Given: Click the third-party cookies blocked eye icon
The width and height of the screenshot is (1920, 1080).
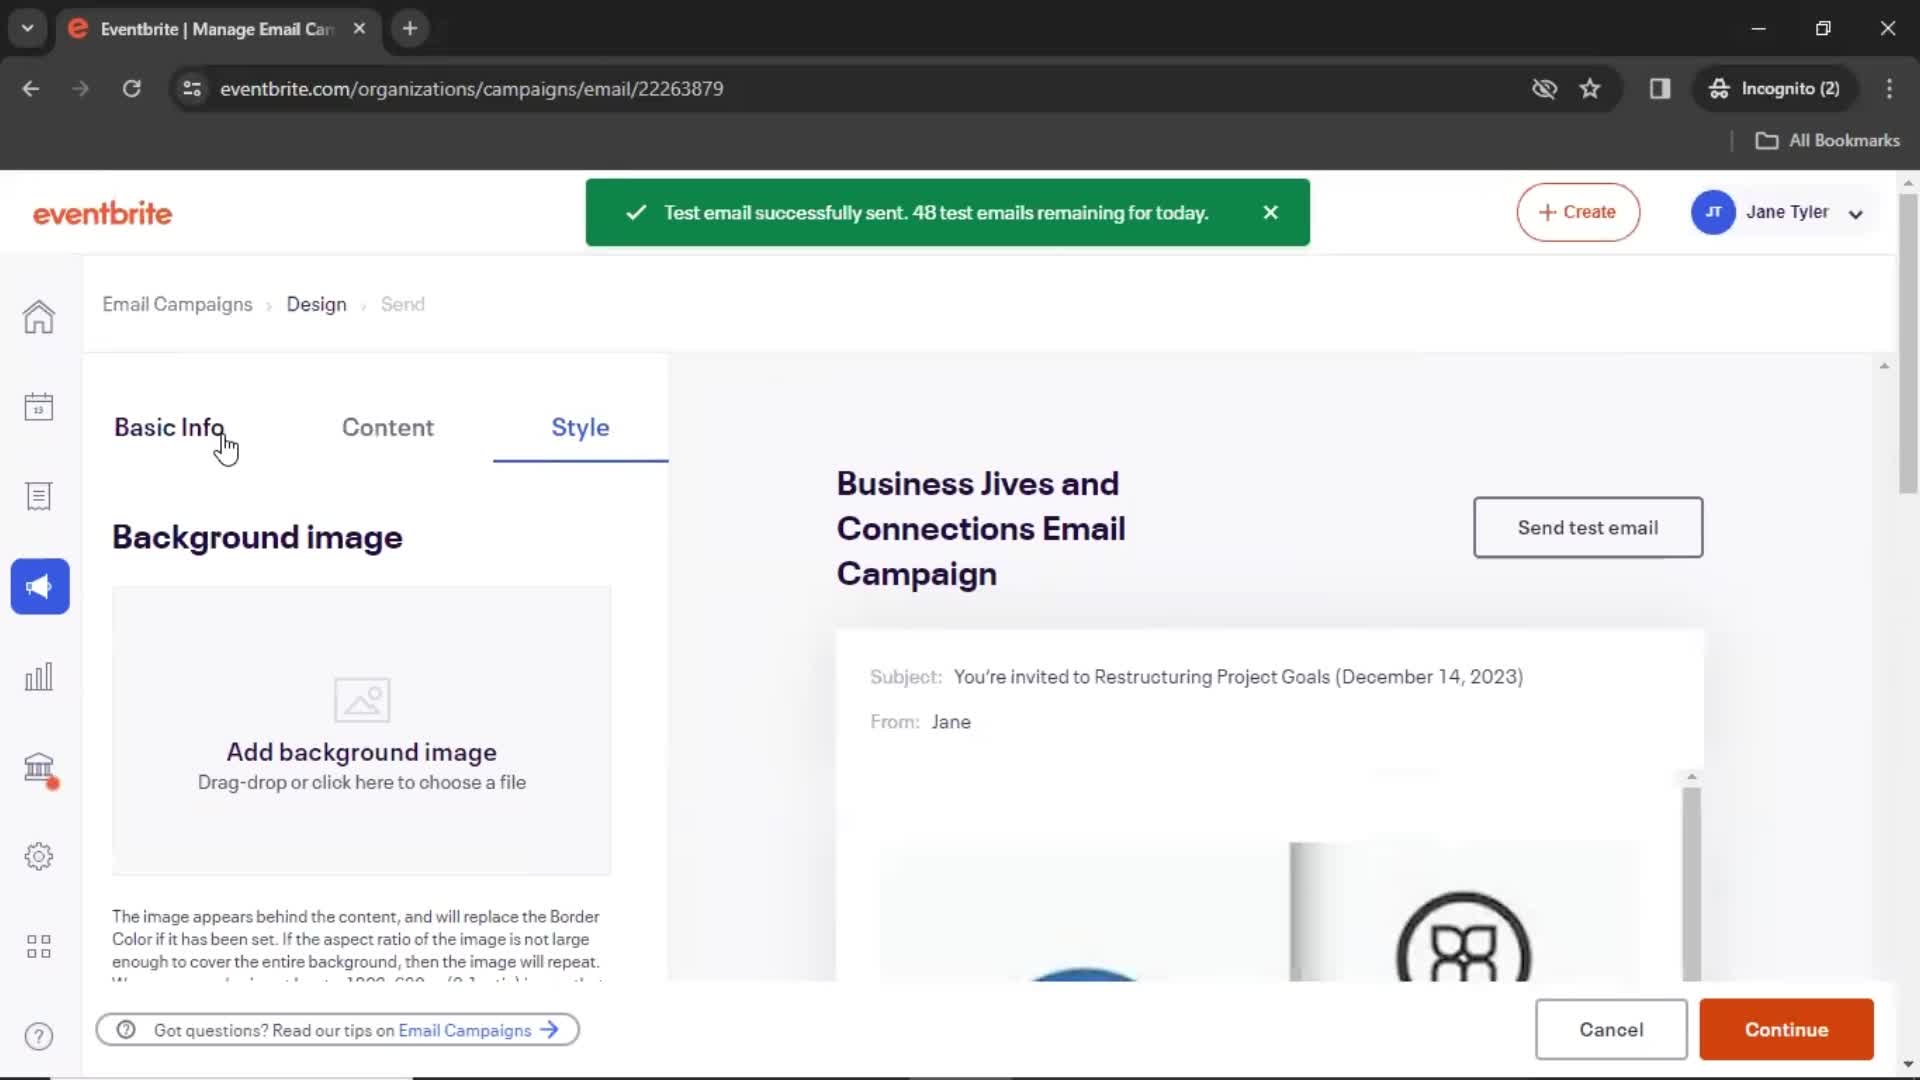Looking at the screenshot, I should coord(1544,88).
